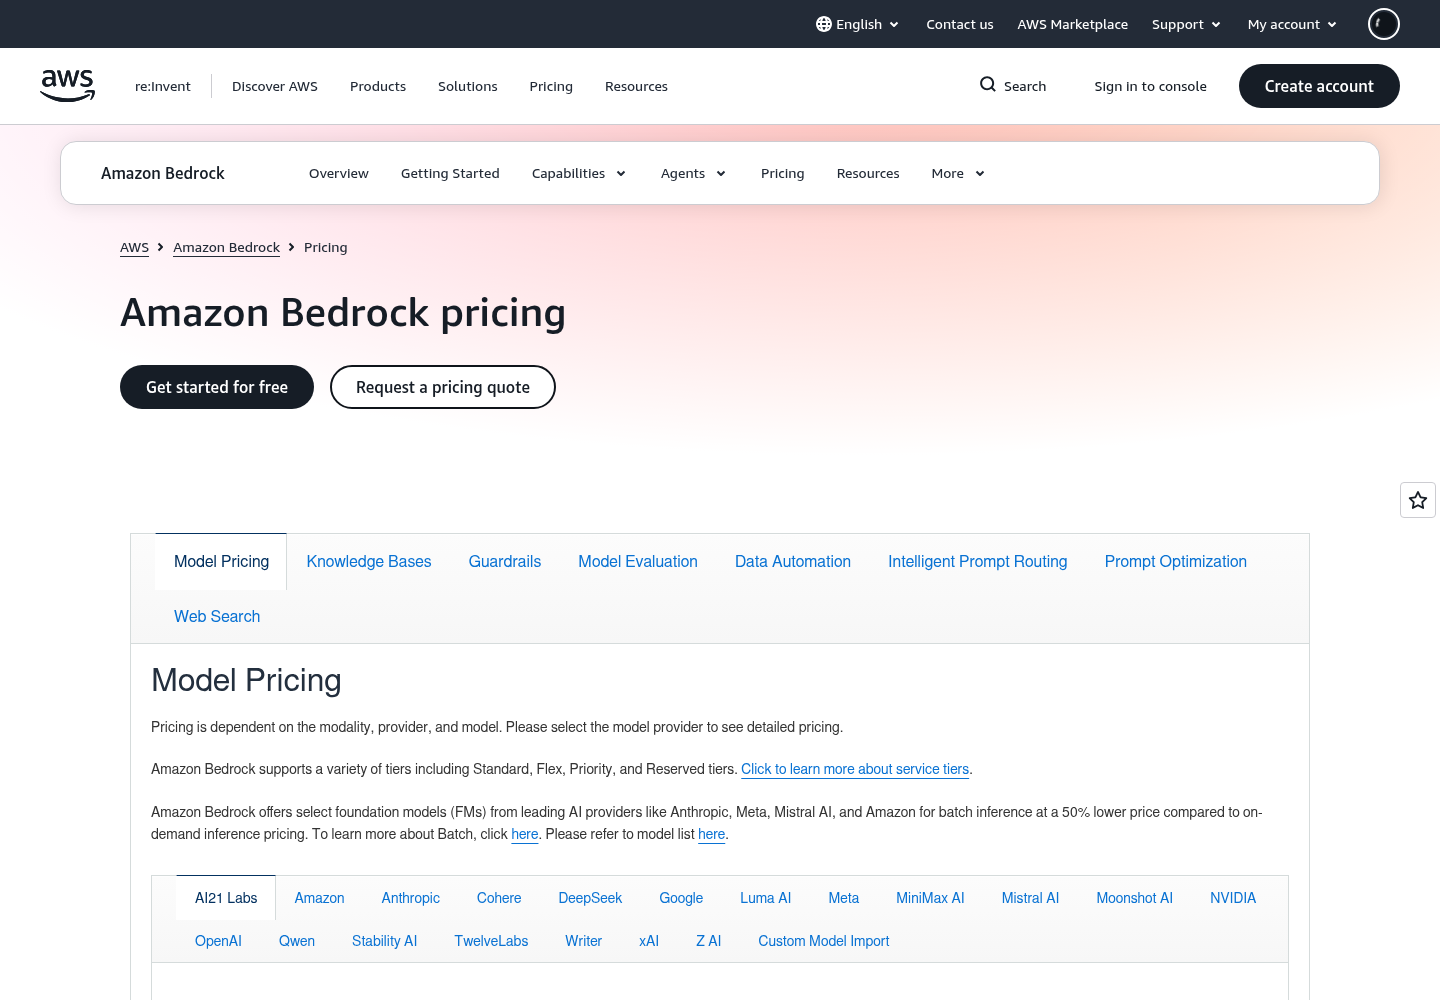The height and width of the screenshot is (1000, 1440).
Task: Click the star bookmark icon
Action: [x=1418, y=500]
